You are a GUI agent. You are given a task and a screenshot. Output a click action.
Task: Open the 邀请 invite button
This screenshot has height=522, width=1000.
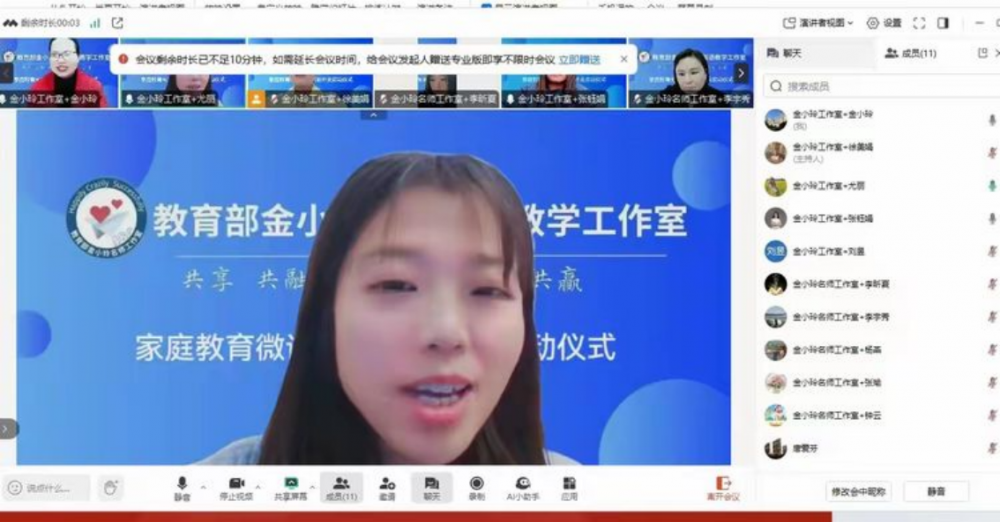pyautogui.click(x=387, y=488)
